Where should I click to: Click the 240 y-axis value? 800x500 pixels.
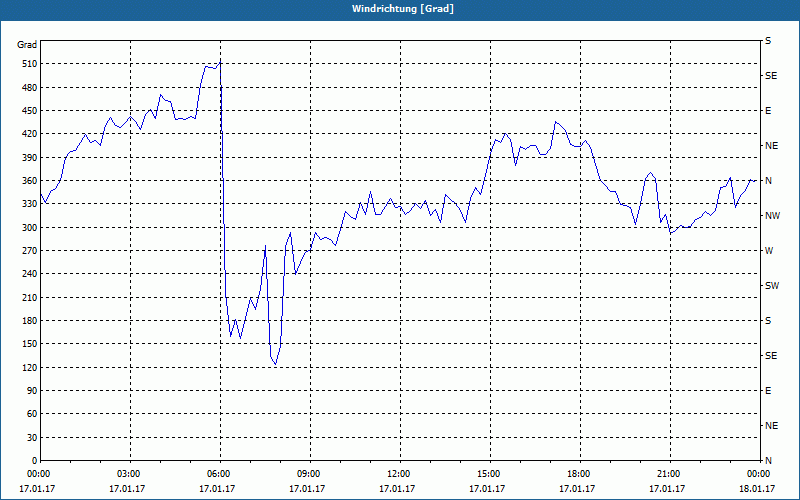pos(29,274)
